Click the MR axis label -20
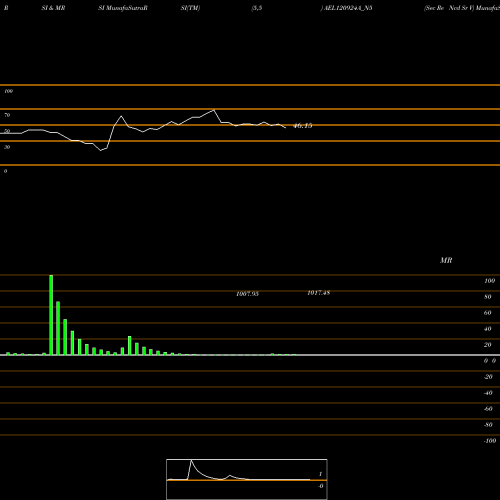This screenshot has width=500, height=500. (x=488, y=377)
